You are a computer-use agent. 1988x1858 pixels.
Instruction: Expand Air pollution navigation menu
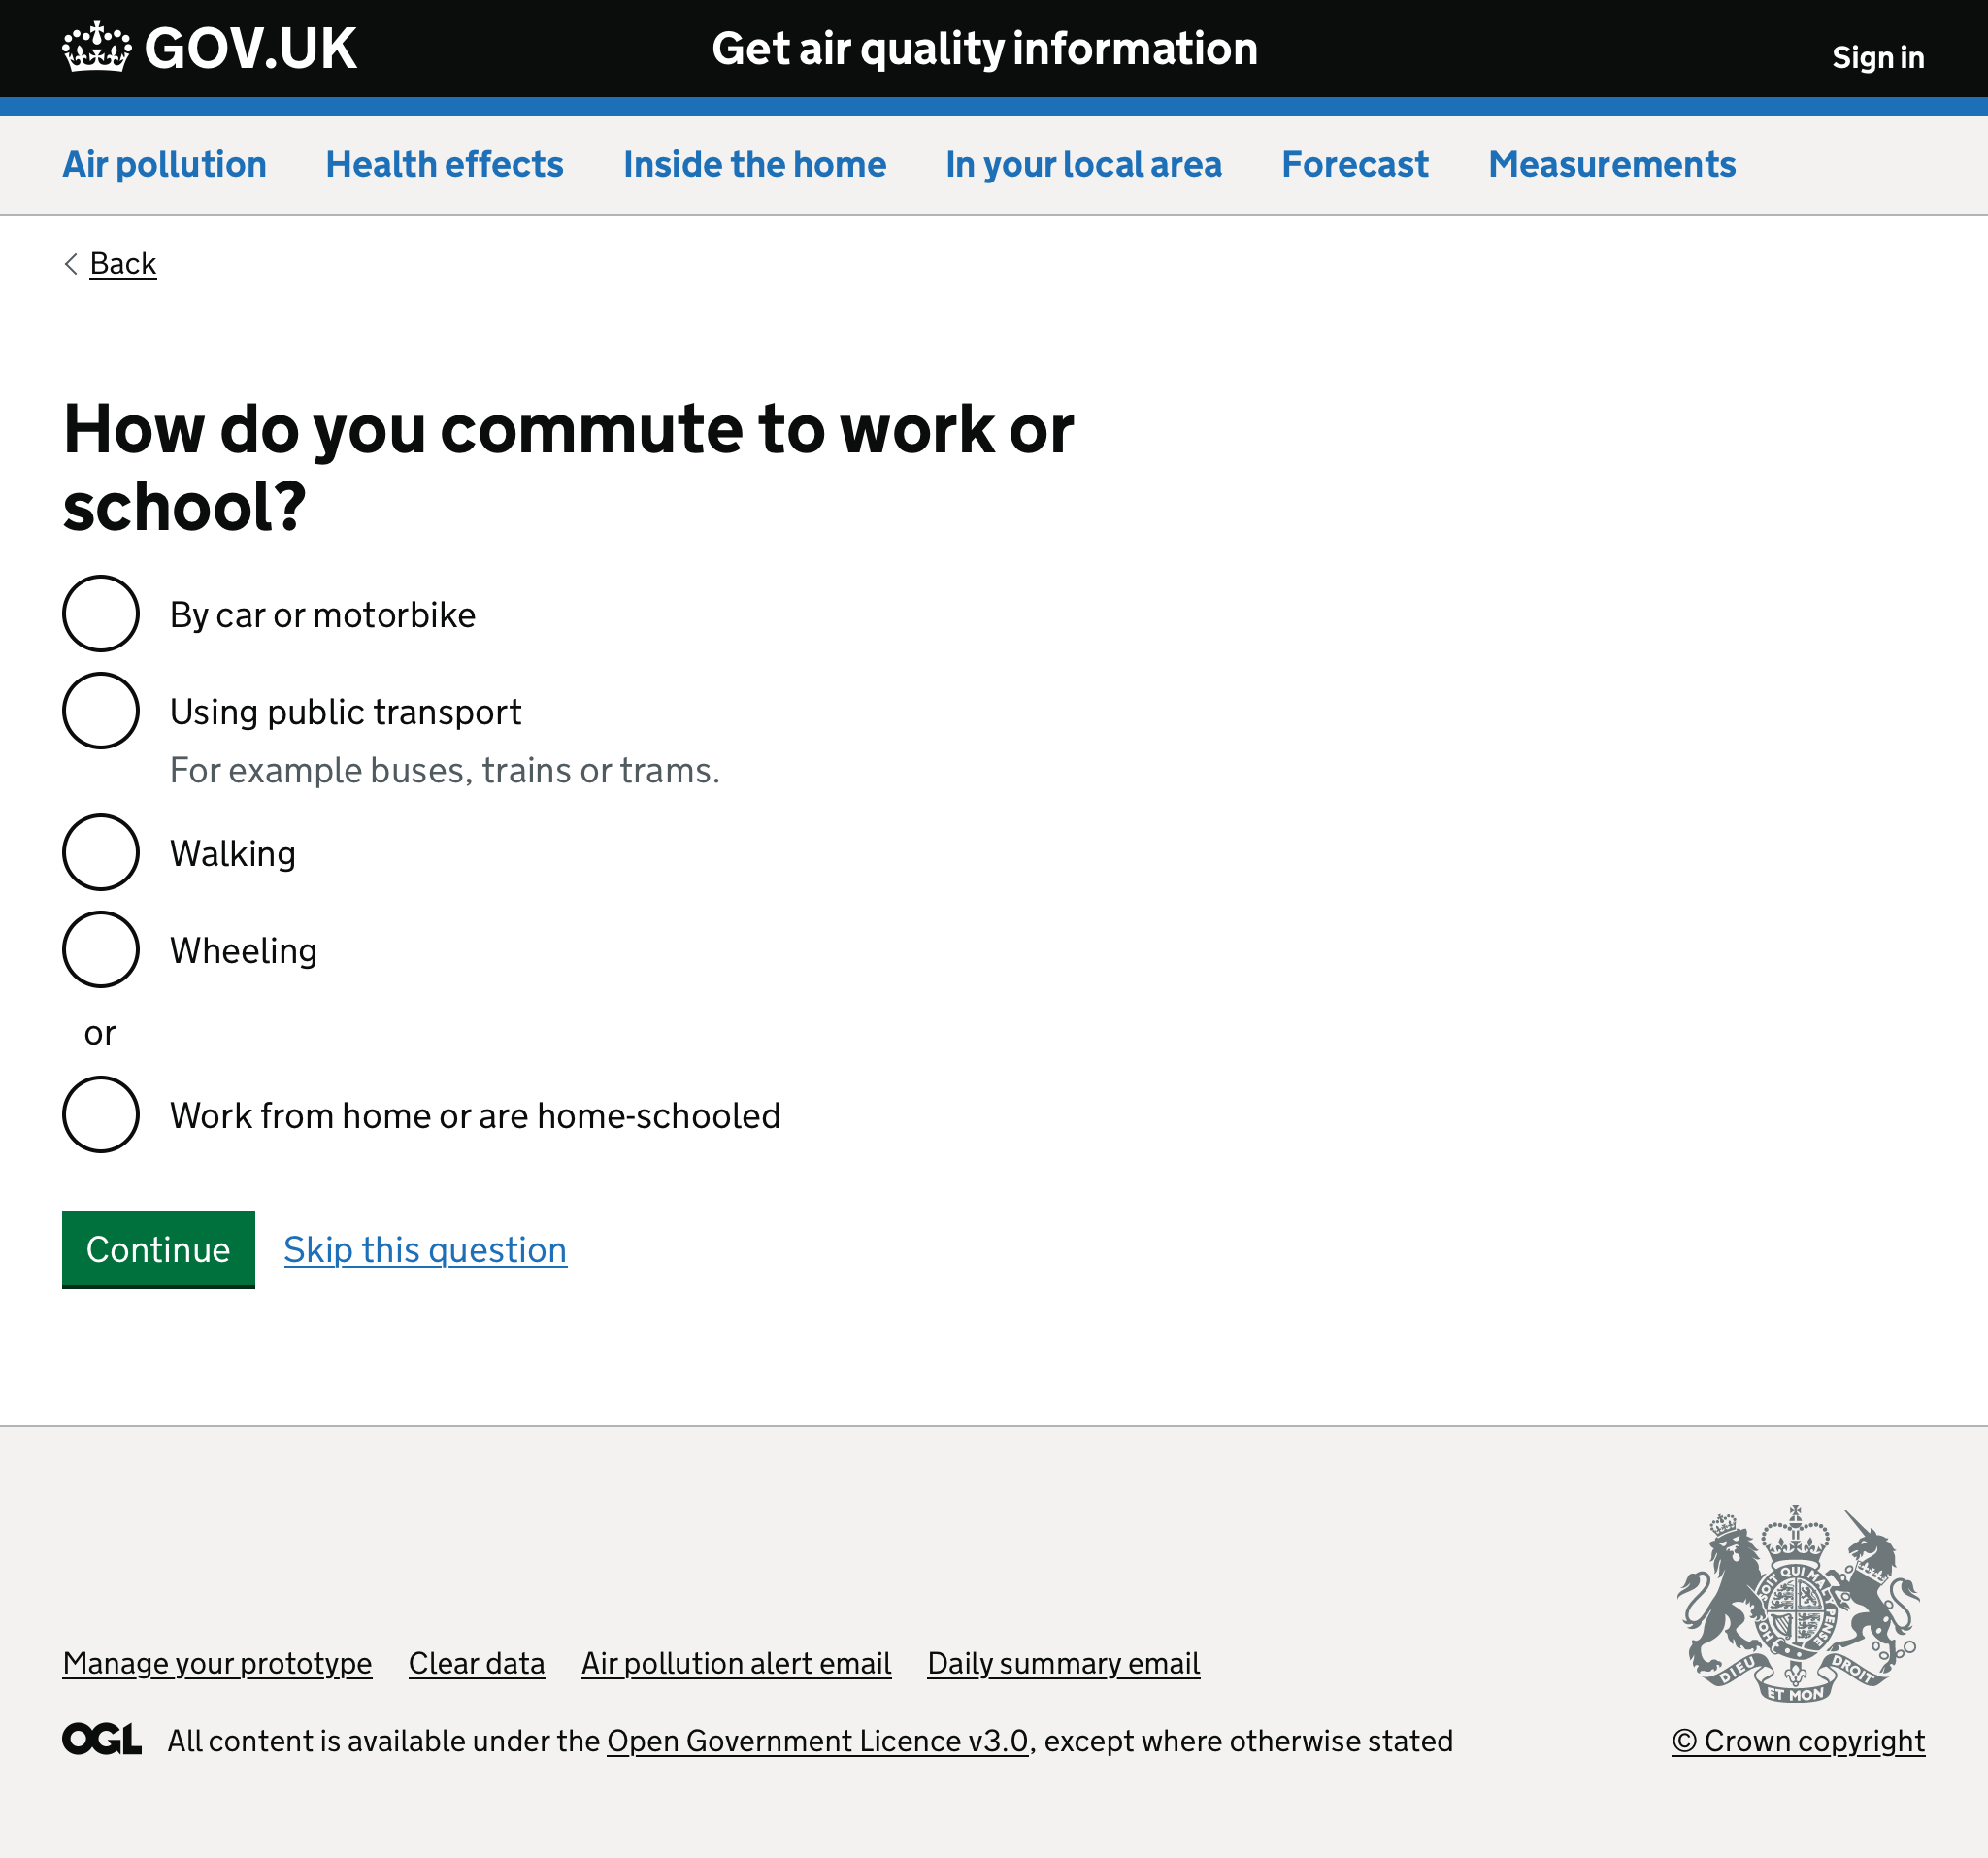point(164,162)
